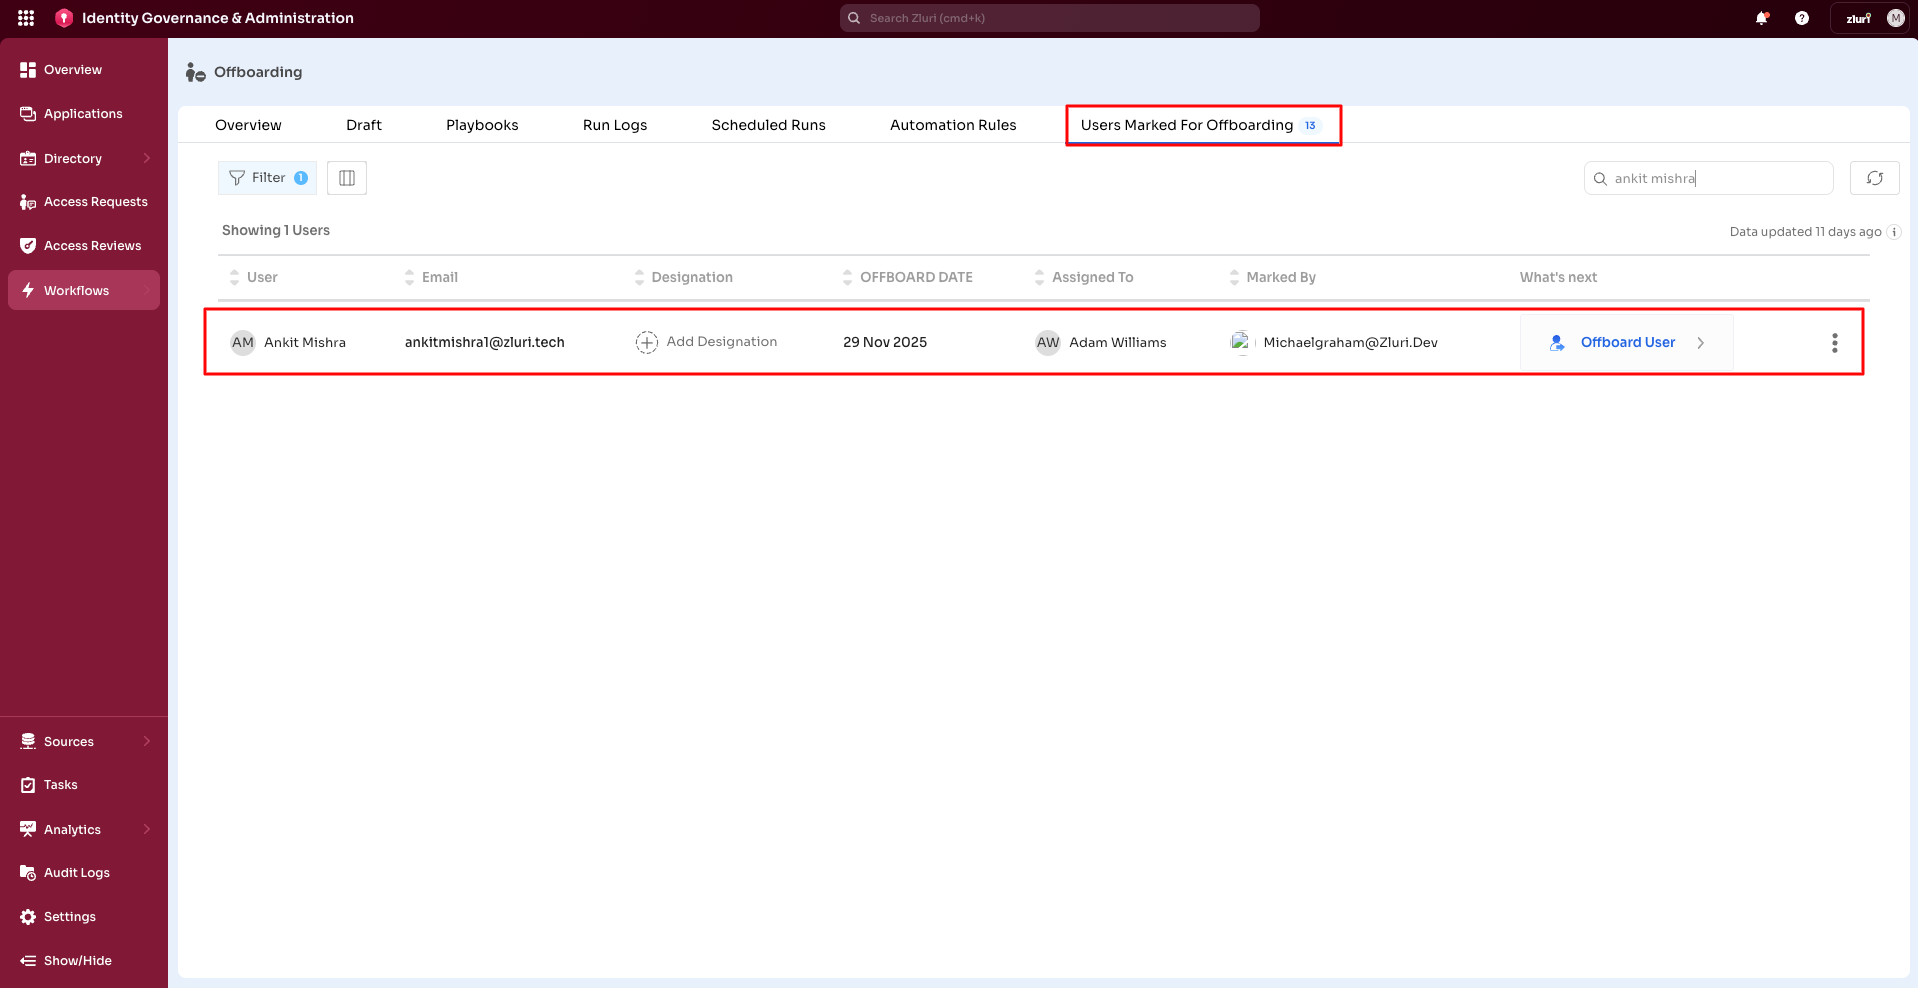
Task: Click the Add Designation plus icon
Action: (x=647, y=342)
